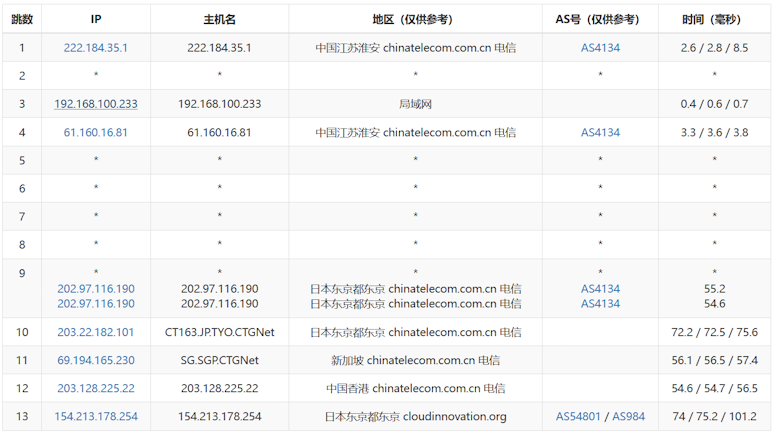
Task: Open the AS4134 link in hop 1
Action: [x=600, y=48]
